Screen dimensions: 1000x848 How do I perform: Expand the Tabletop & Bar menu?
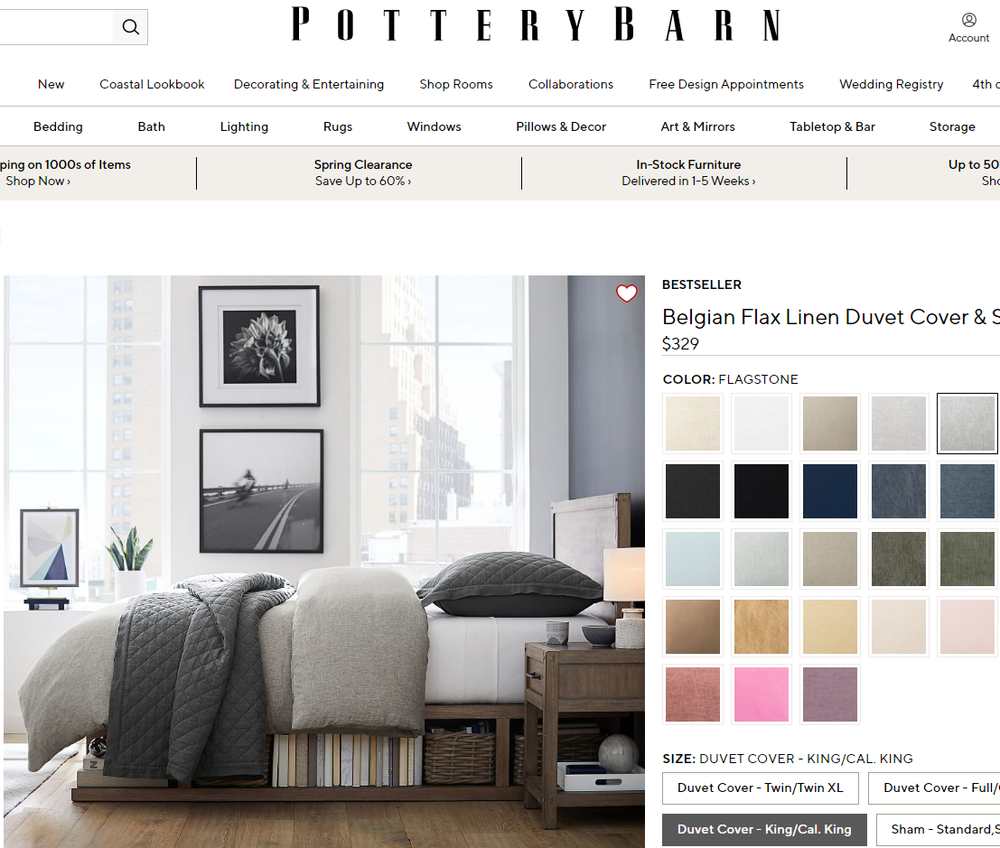tap(832, 127)
